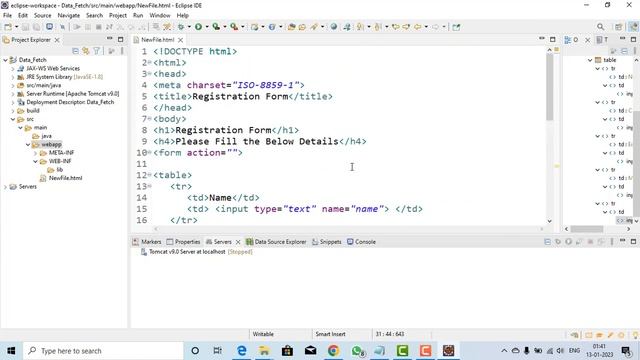The image size is (640, 360).
Task: Expand JAX-WS Web Services node
Action: (13, 69)
